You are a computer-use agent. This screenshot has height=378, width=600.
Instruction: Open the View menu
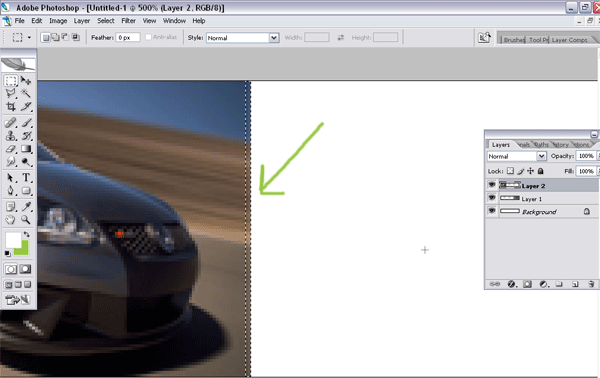149,21
